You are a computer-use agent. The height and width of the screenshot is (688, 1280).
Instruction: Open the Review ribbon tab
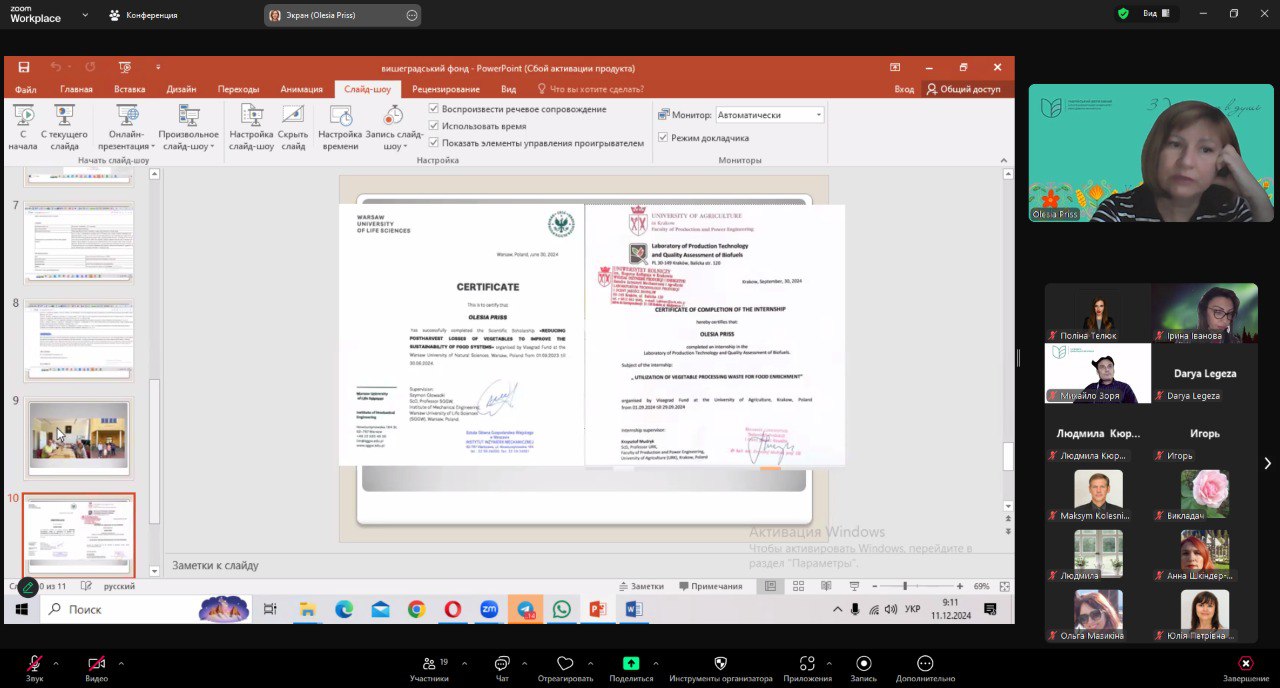(x=446, y=89)
